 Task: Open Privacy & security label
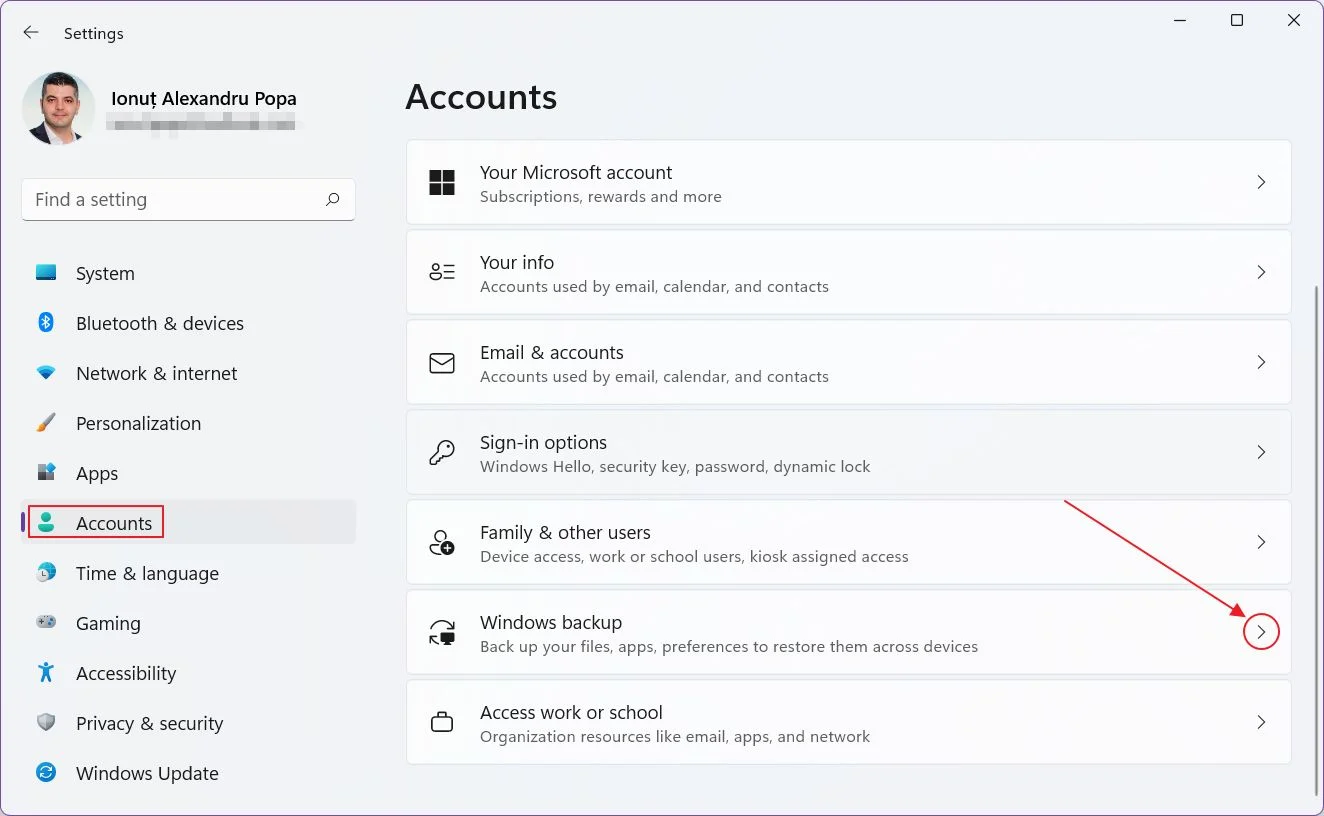point(149,723)
